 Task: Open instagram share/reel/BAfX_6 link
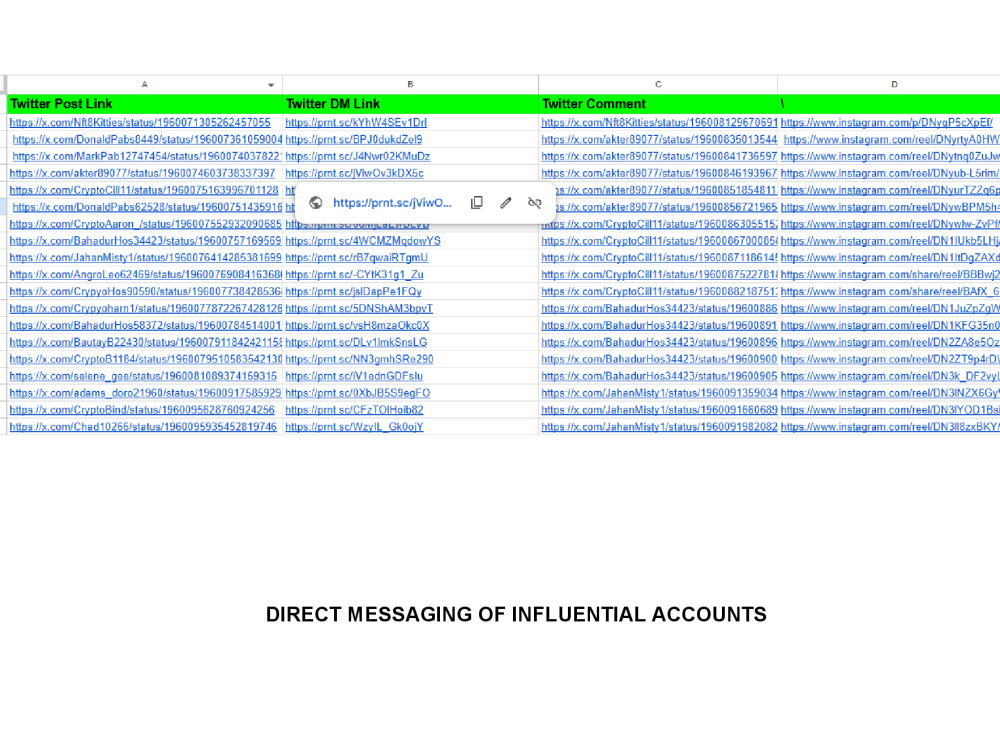tap(890, 291)
